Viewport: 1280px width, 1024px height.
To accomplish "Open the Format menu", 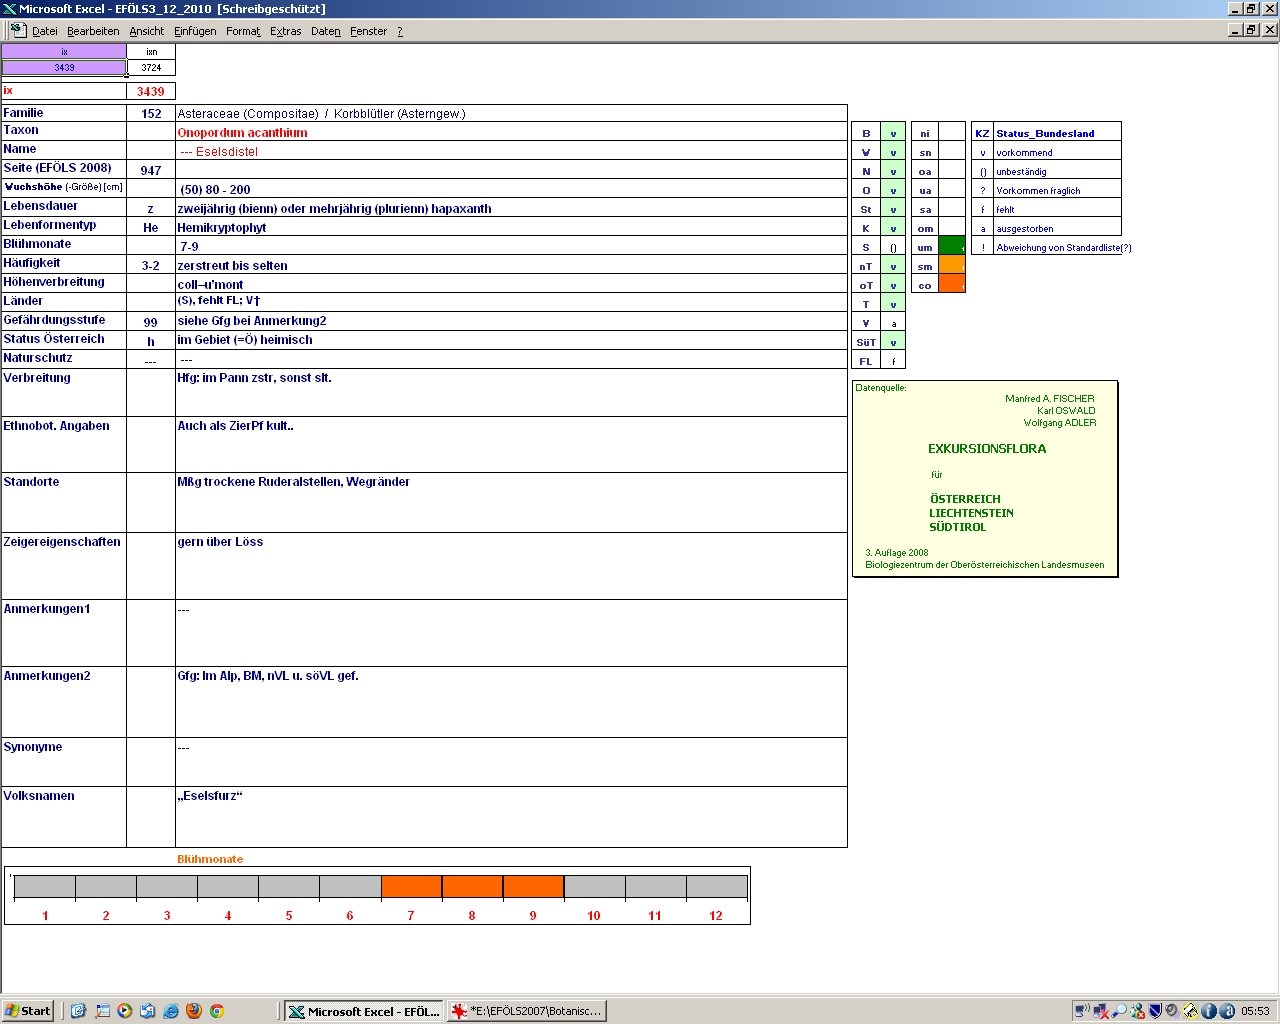I will [243, 31].
